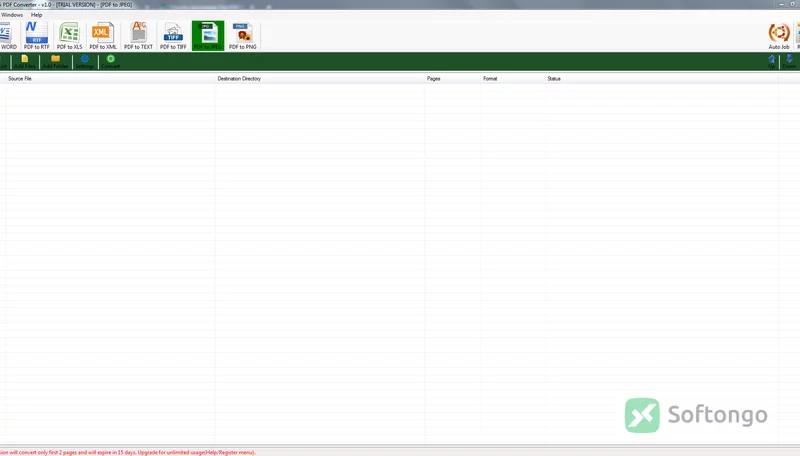This screenshot has height=456, width=800.
Task: Click the Format column header
Action: click(512, 79)
